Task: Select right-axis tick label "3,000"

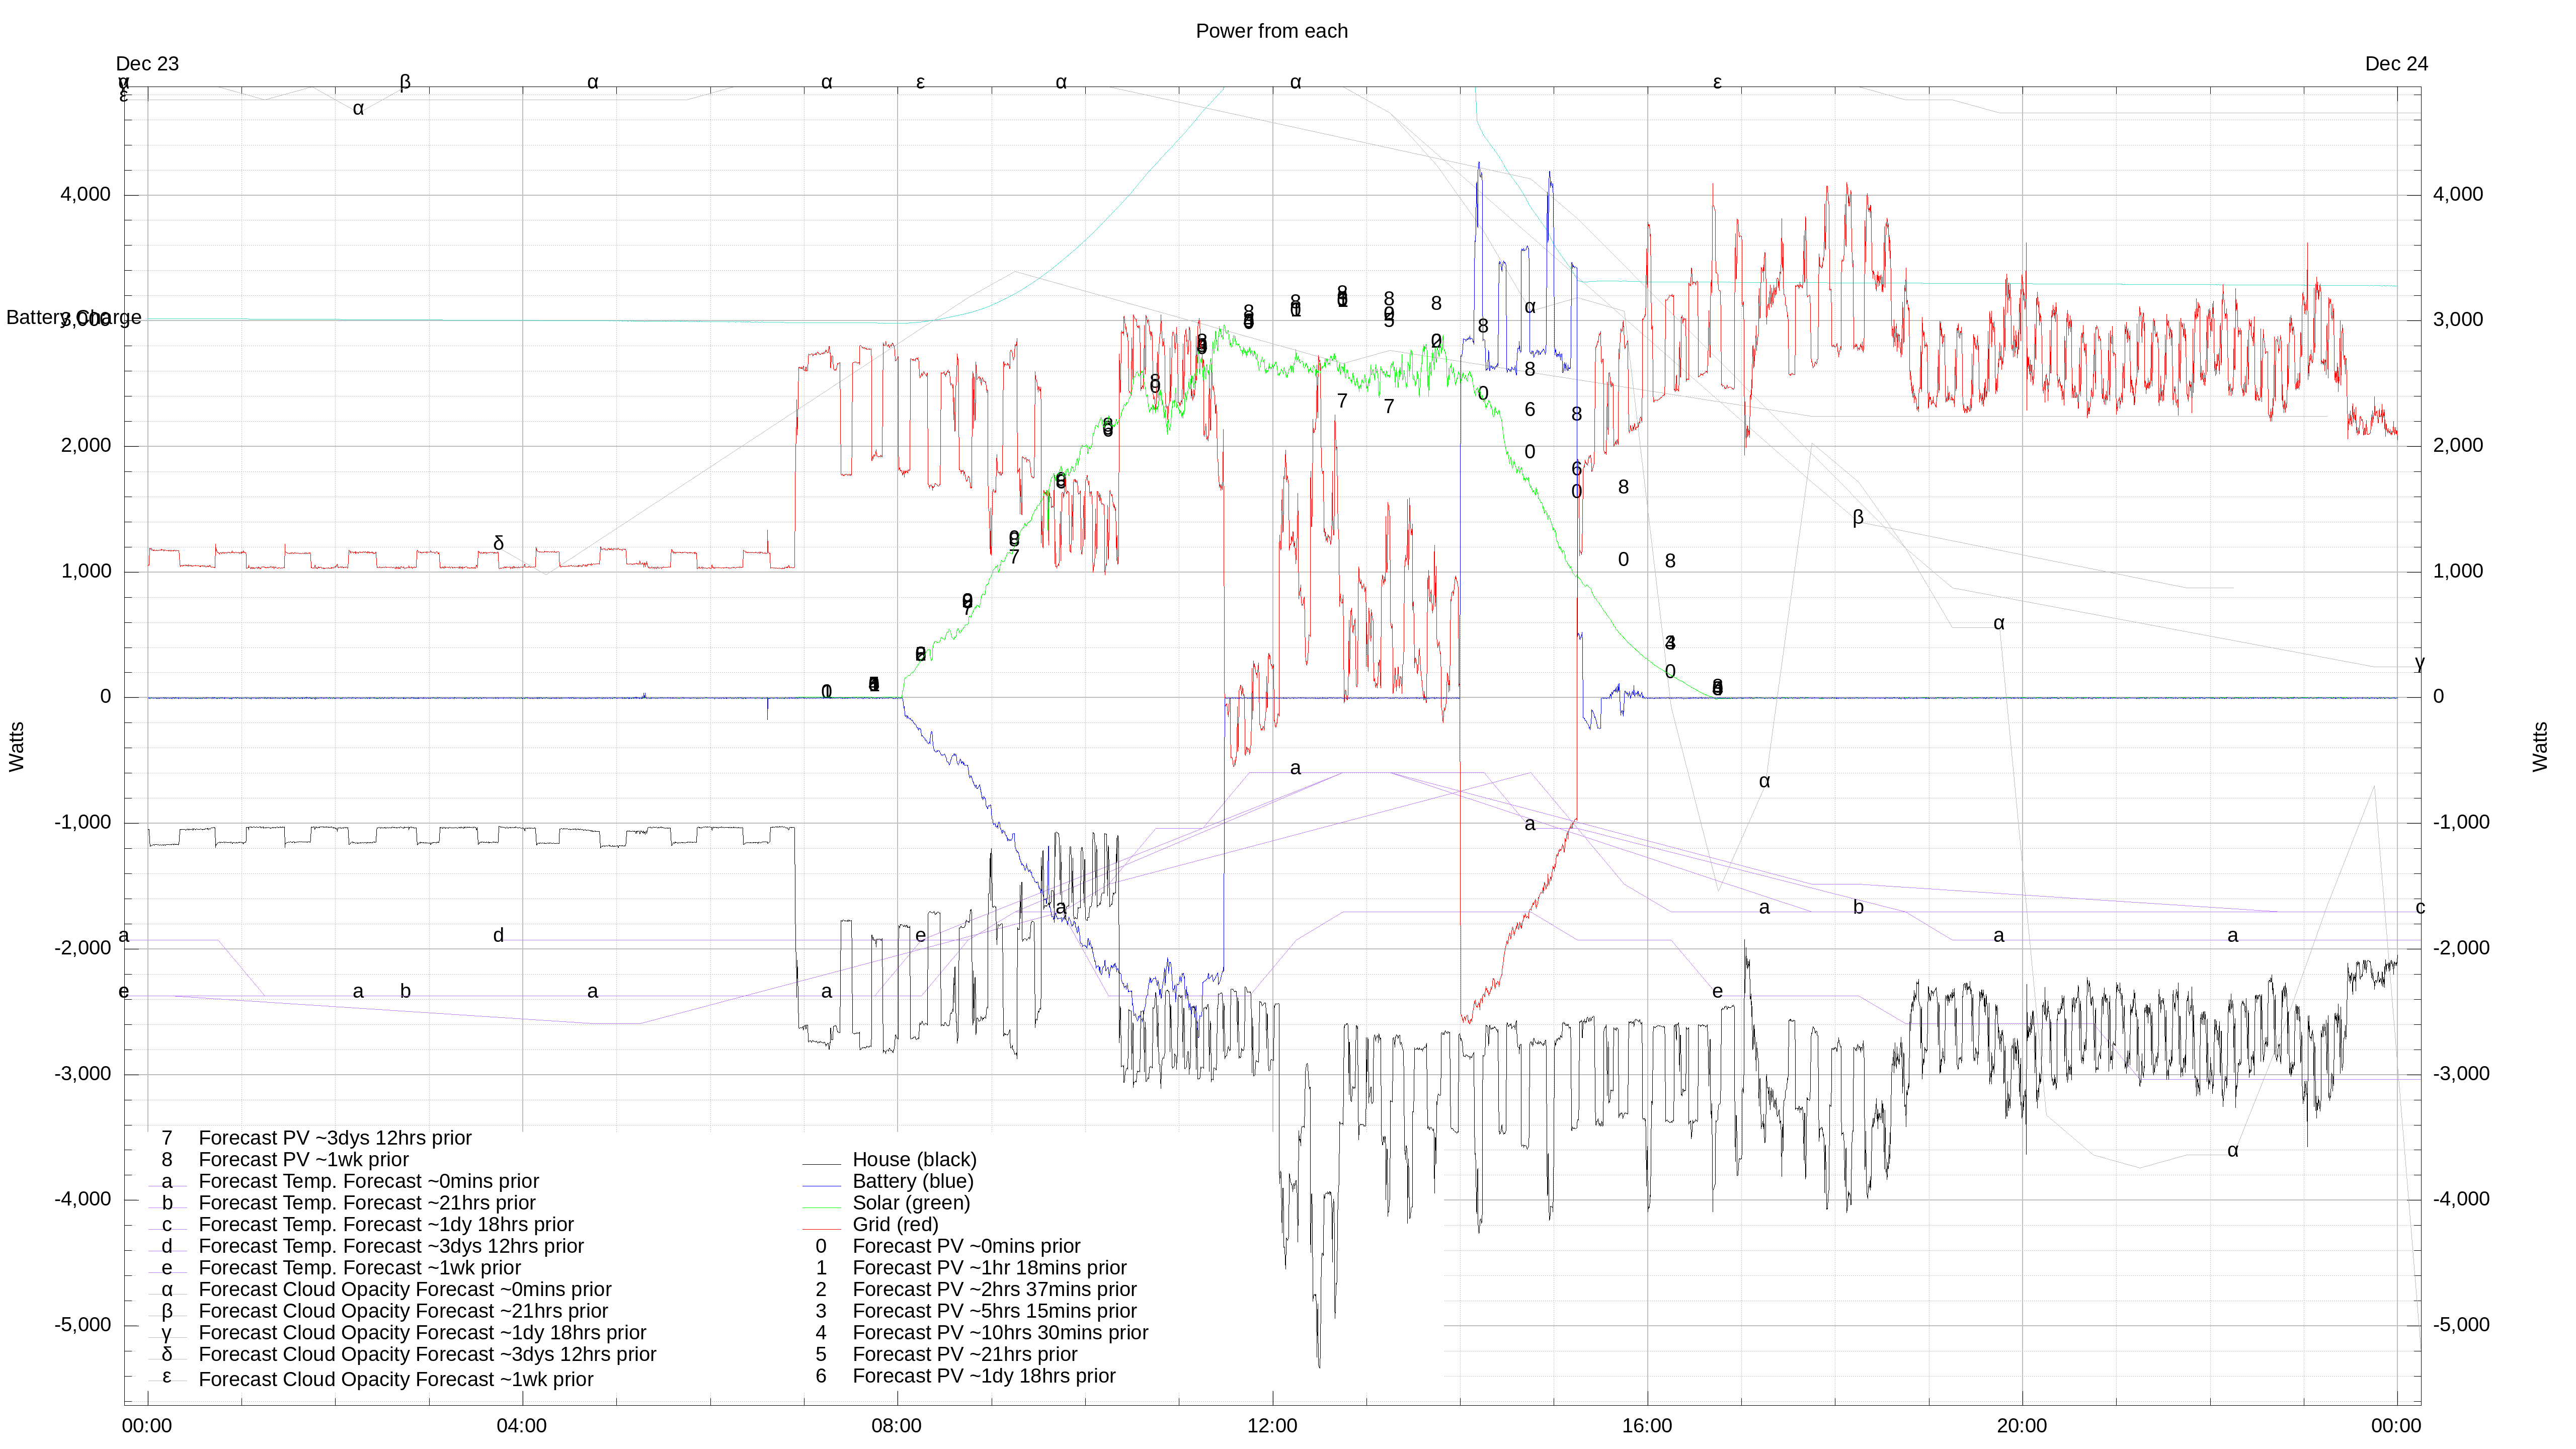Action: tap(2458, 320)
